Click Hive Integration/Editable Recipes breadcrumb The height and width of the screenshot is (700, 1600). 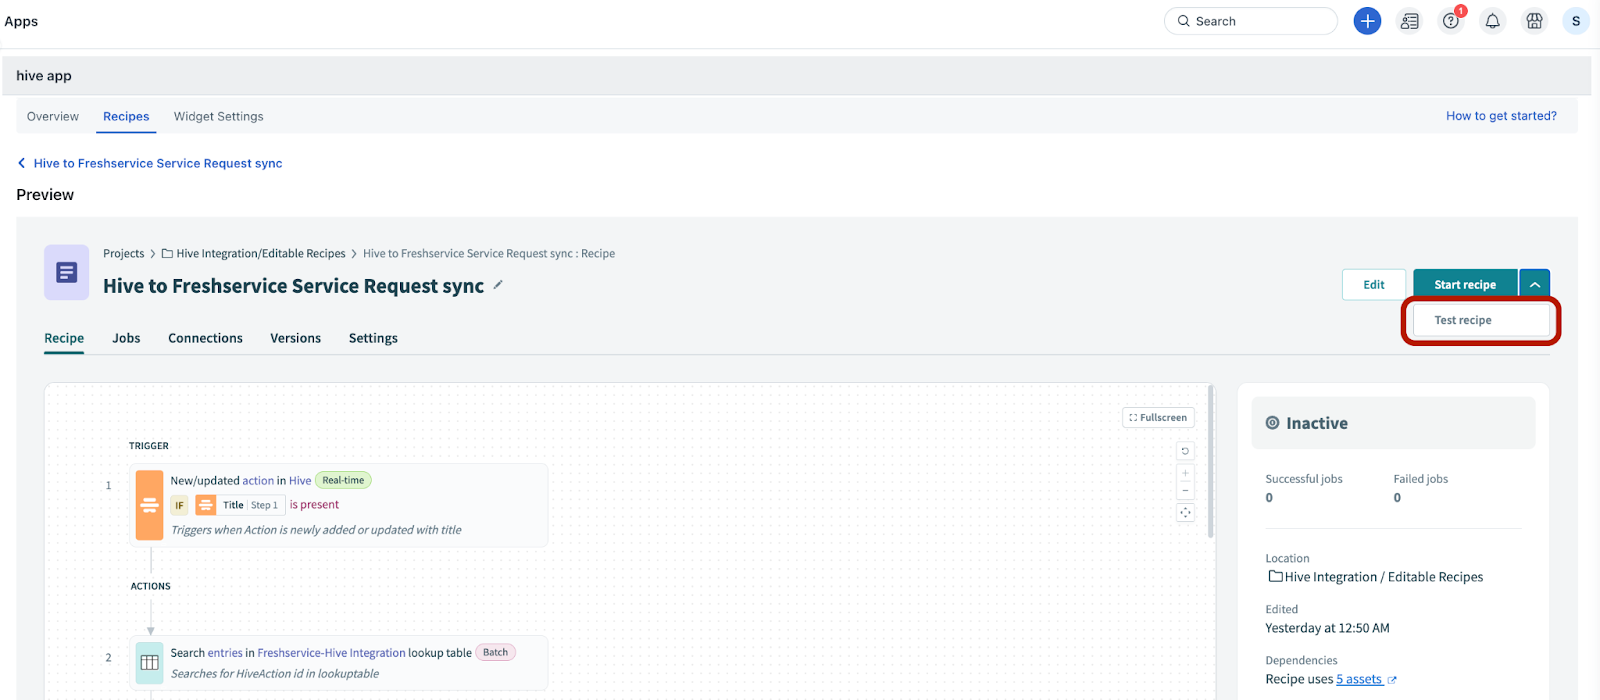tap(261, 254)
